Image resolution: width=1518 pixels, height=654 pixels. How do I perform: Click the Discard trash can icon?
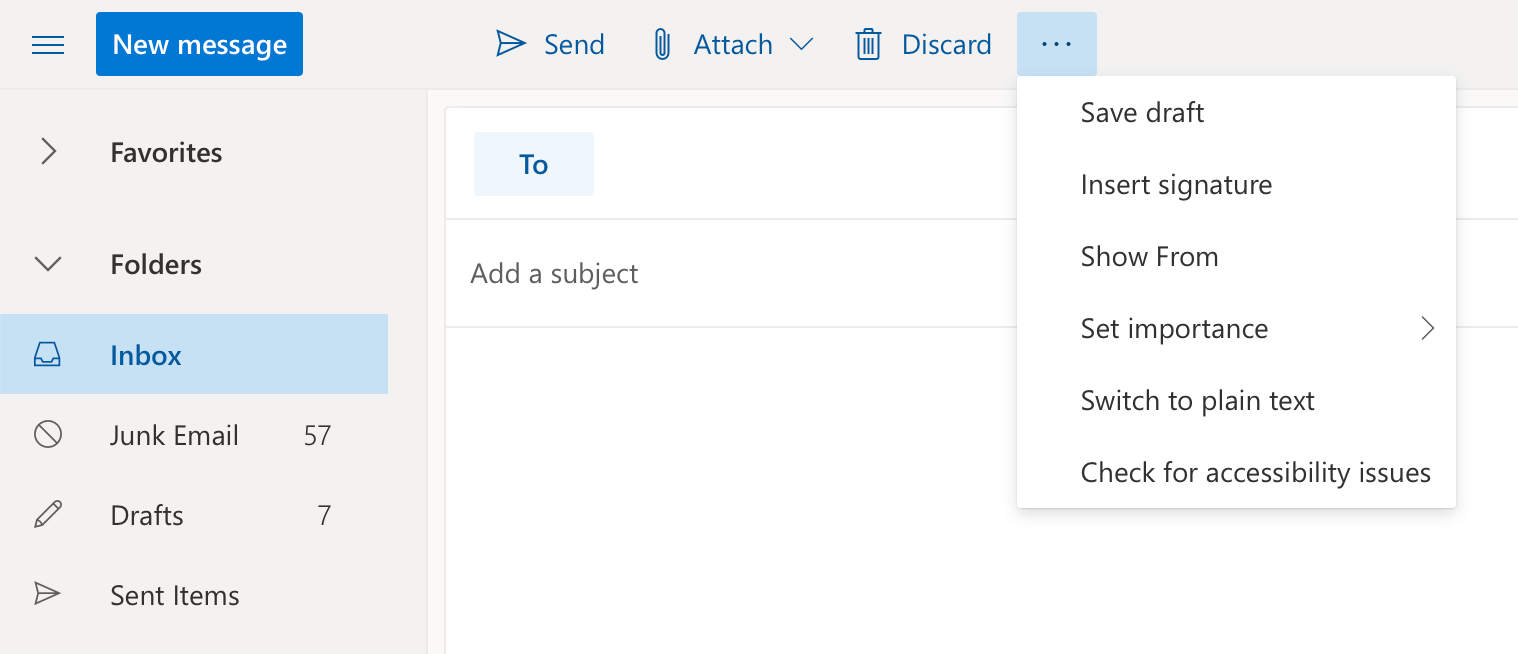868,44
